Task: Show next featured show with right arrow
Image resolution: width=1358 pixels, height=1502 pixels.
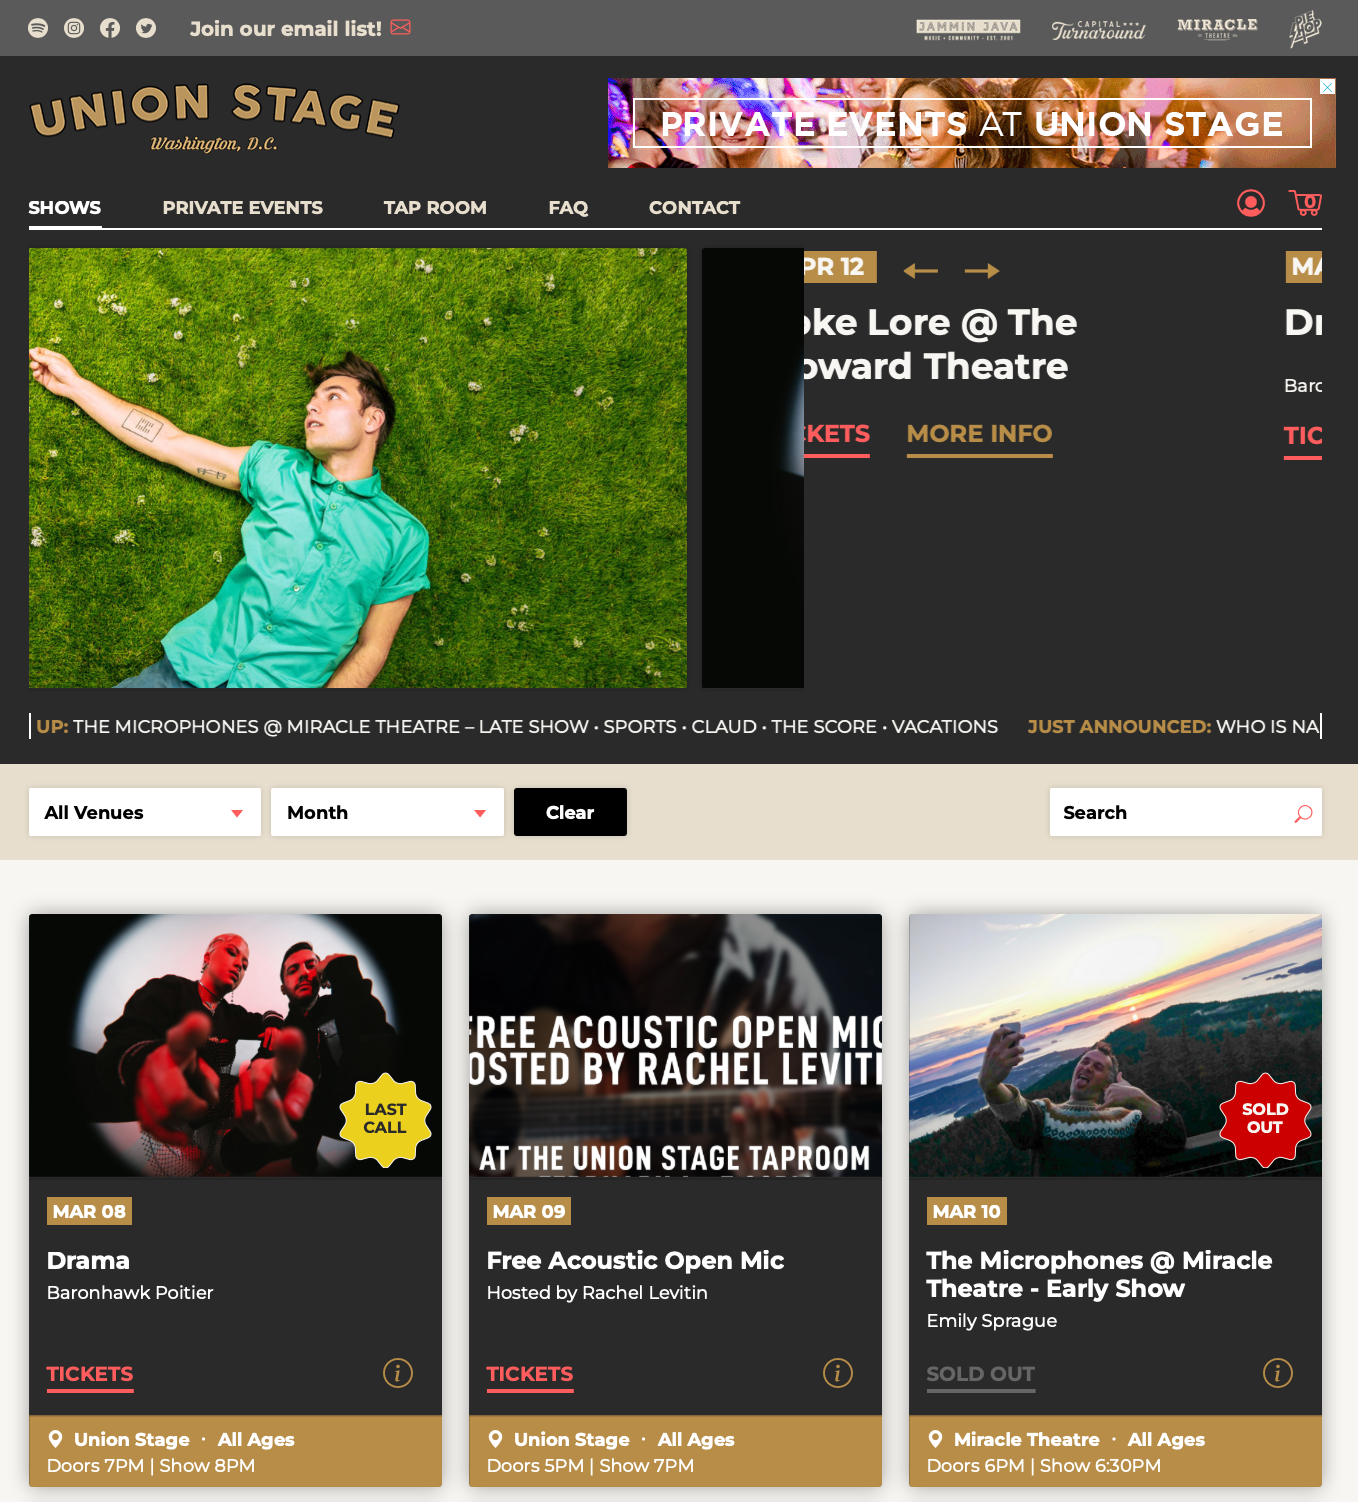Action: tap(982, 270)
